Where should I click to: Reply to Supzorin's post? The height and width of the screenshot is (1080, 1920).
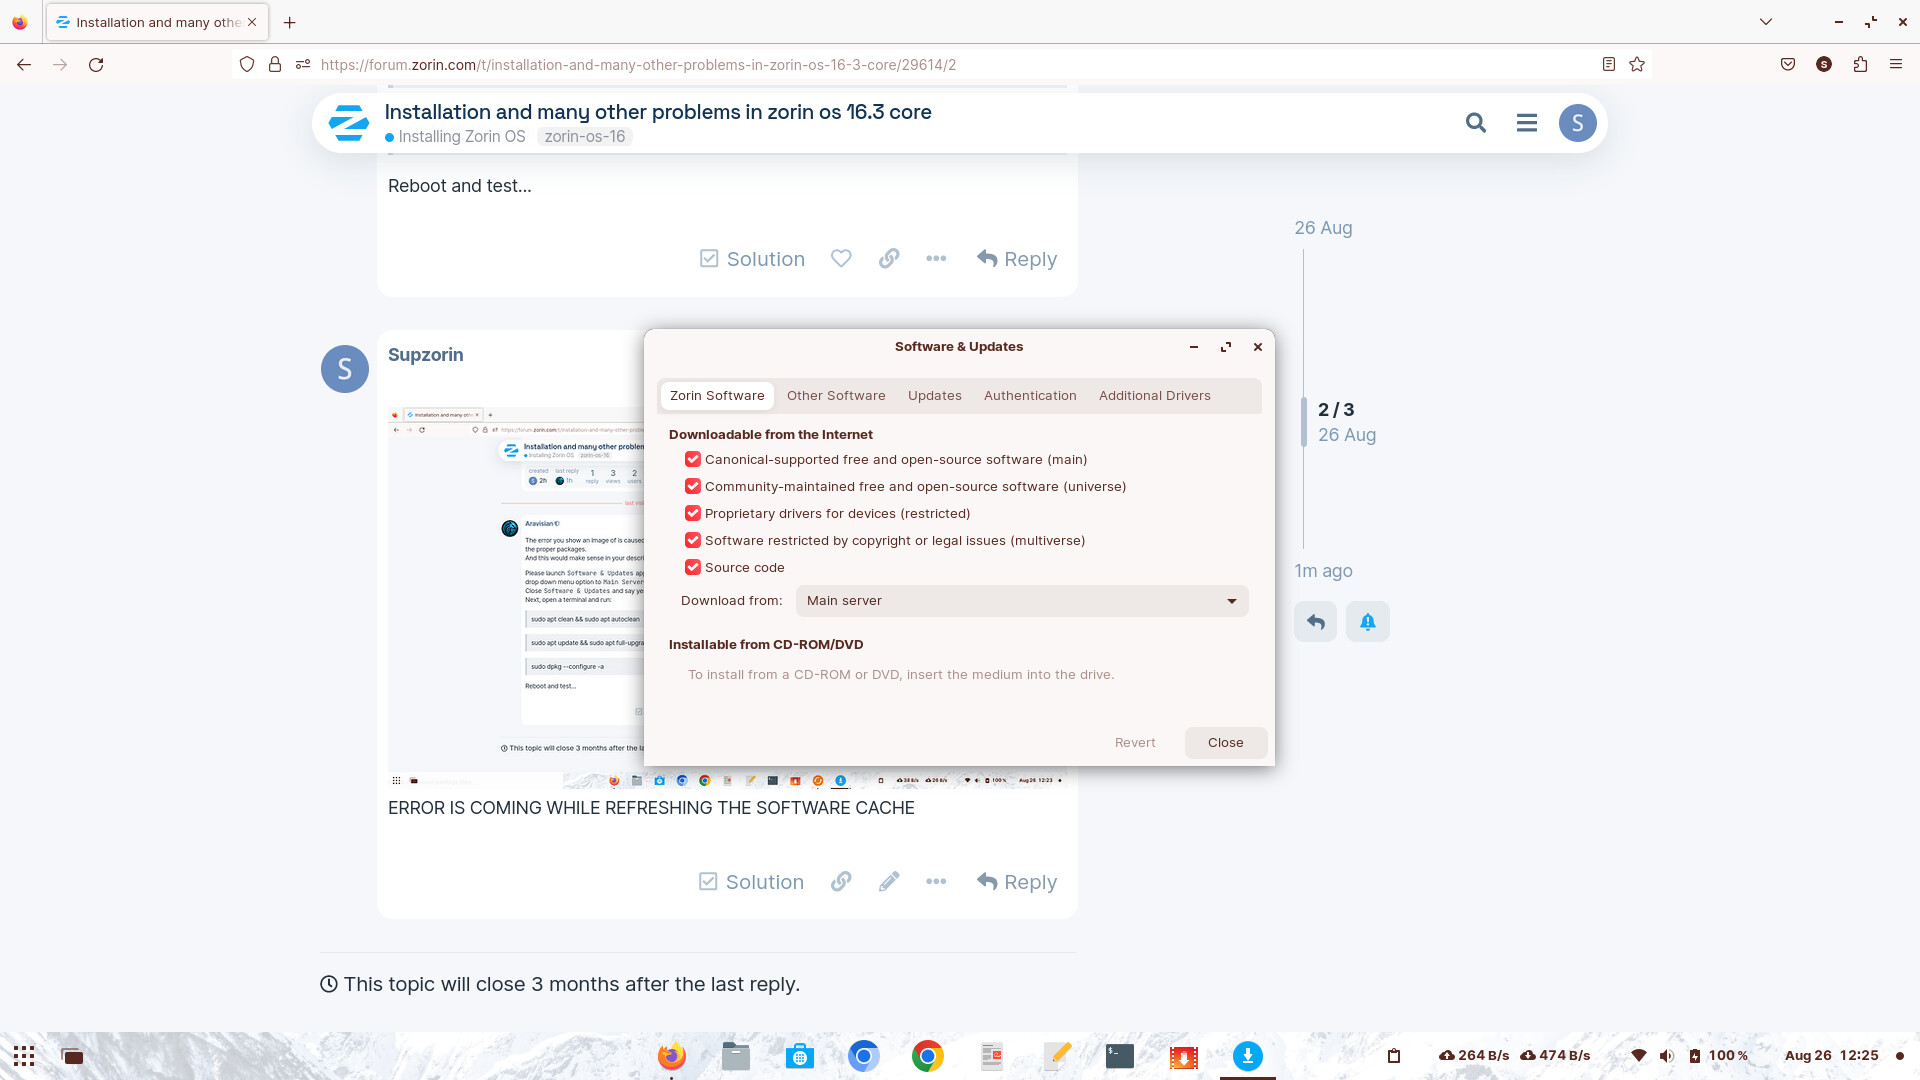coord(1017,882)
